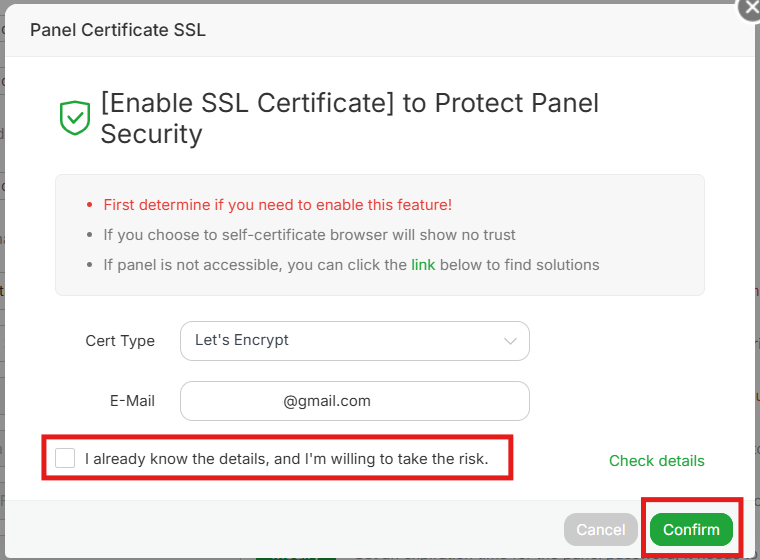Click the self-certificate browser trust note
The width and height of the screenshot is (760, 560).
pos(309,235)
